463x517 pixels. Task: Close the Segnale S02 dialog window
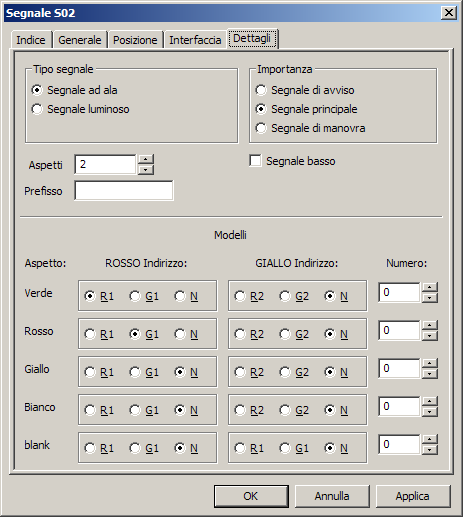pyautogui.click(x=449, y=13)
